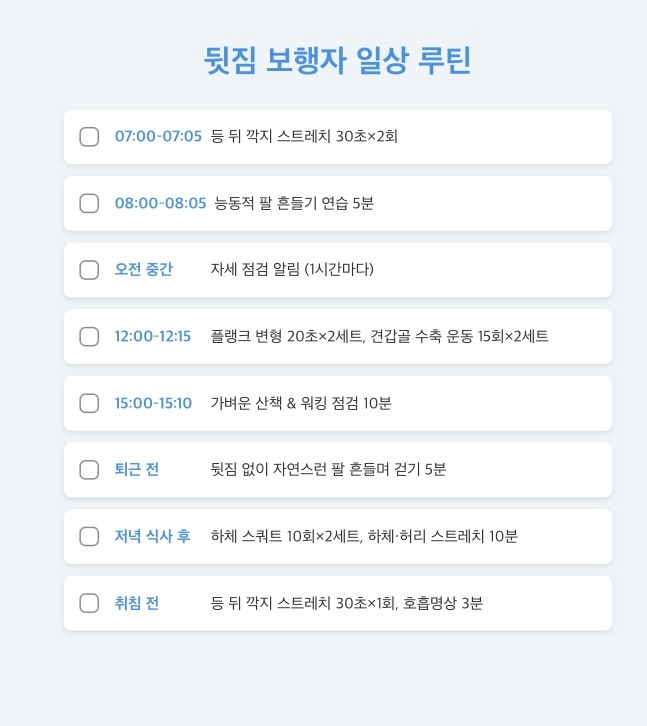Click the 자세 점검 알림 (1시간마다) text
The width and height of the screenshot is (647, 726).
292,269
